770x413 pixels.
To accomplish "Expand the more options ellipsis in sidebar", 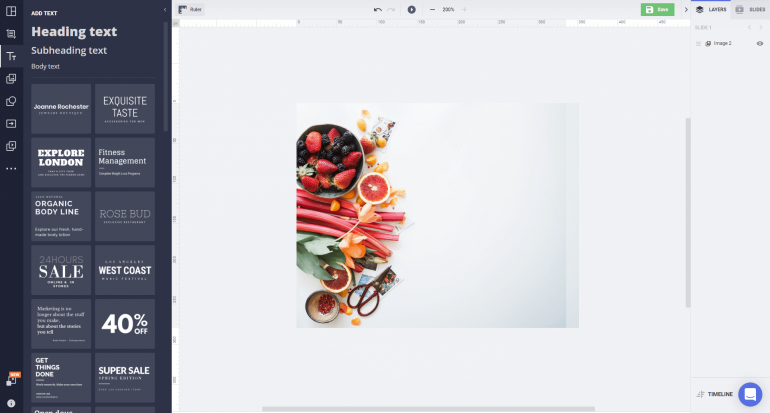I will tap(11, 168).
